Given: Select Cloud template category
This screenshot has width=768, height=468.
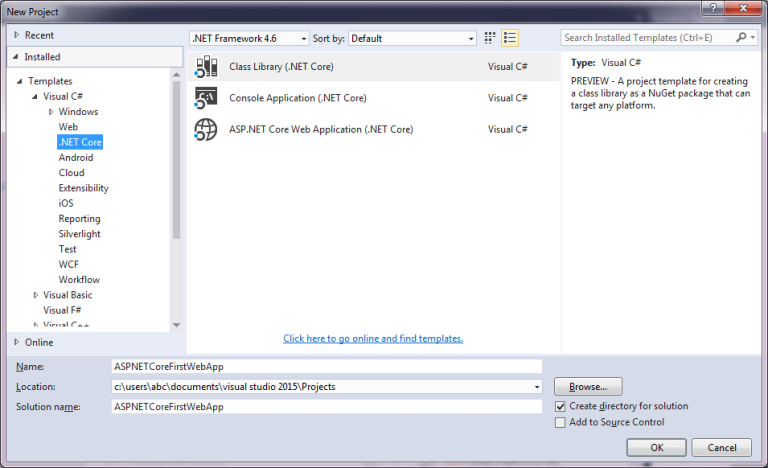Looking at the screenshot, I should [x=72, y=172].
